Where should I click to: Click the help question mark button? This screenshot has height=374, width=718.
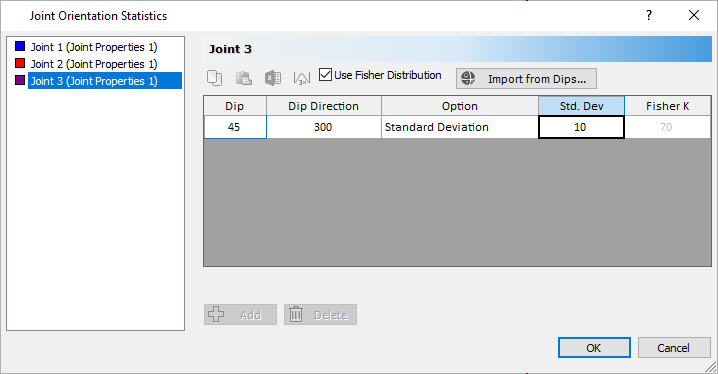pyautogui.click(x=649, y=15)
